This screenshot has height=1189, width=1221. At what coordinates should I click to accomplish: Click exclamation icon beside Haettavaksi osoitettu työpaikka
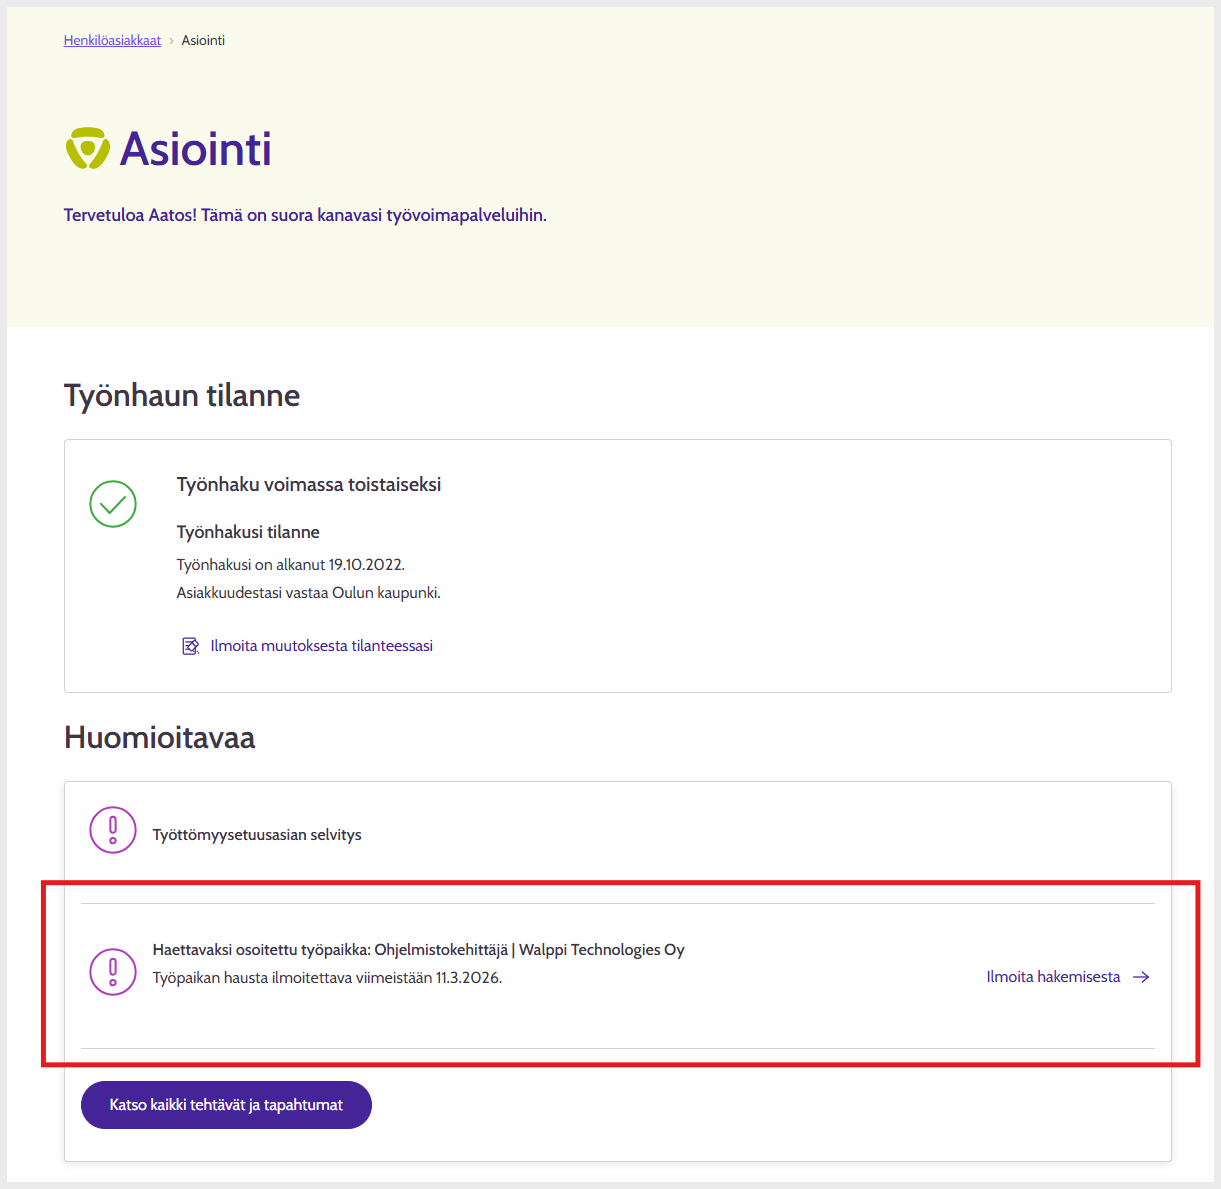tap(113, 972)
